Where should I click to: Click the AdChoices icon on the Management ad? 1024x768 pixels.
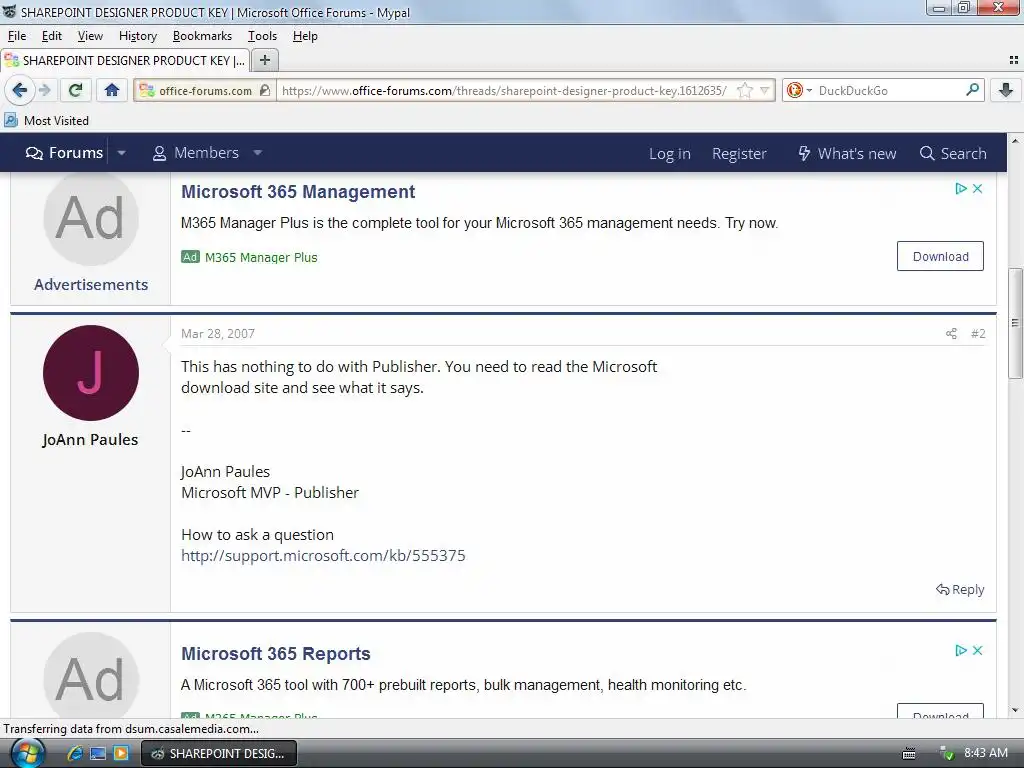coord(961,188)
